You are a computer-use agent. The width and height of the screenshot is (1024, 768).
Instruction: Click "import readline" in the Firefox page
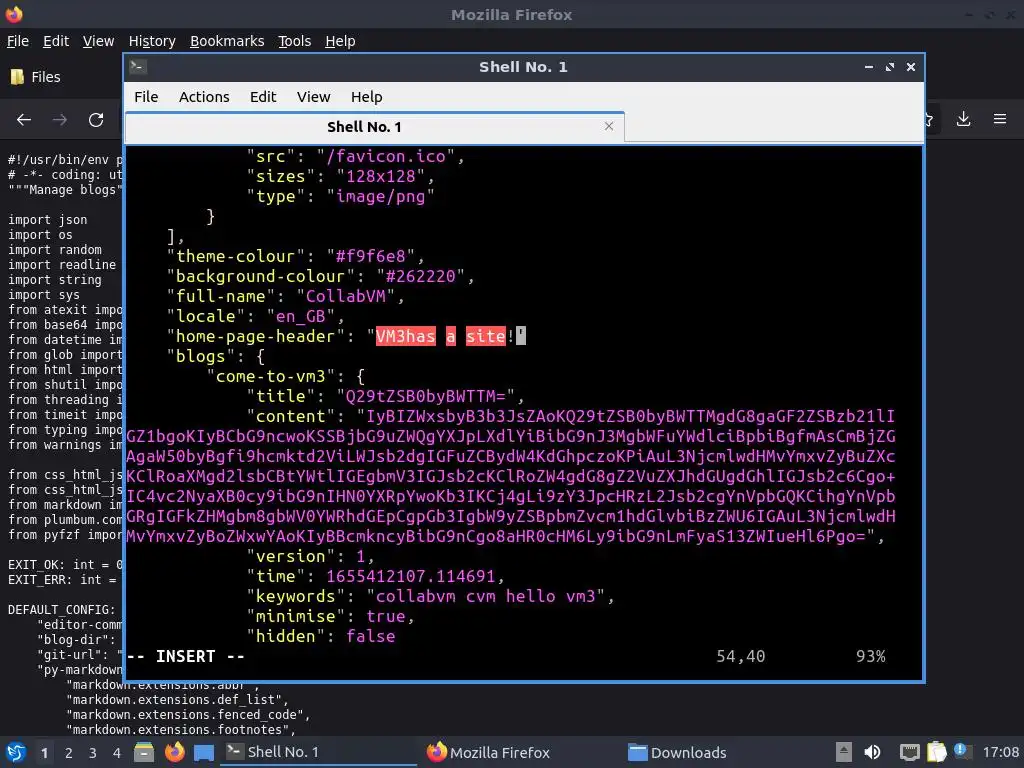pyautogui.click(x=62, y=264)
